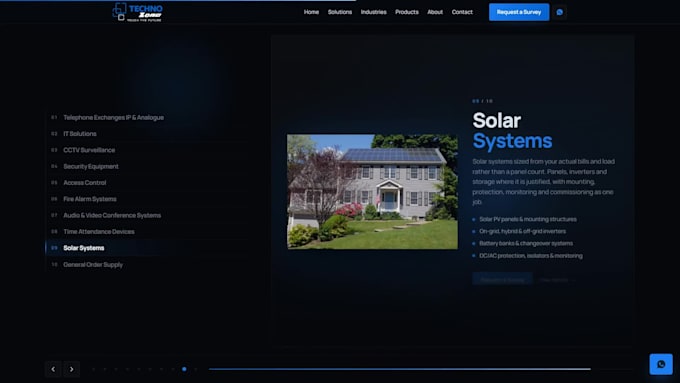Click the faded View details link
The image size is (680, 383).
pos(557,280)
